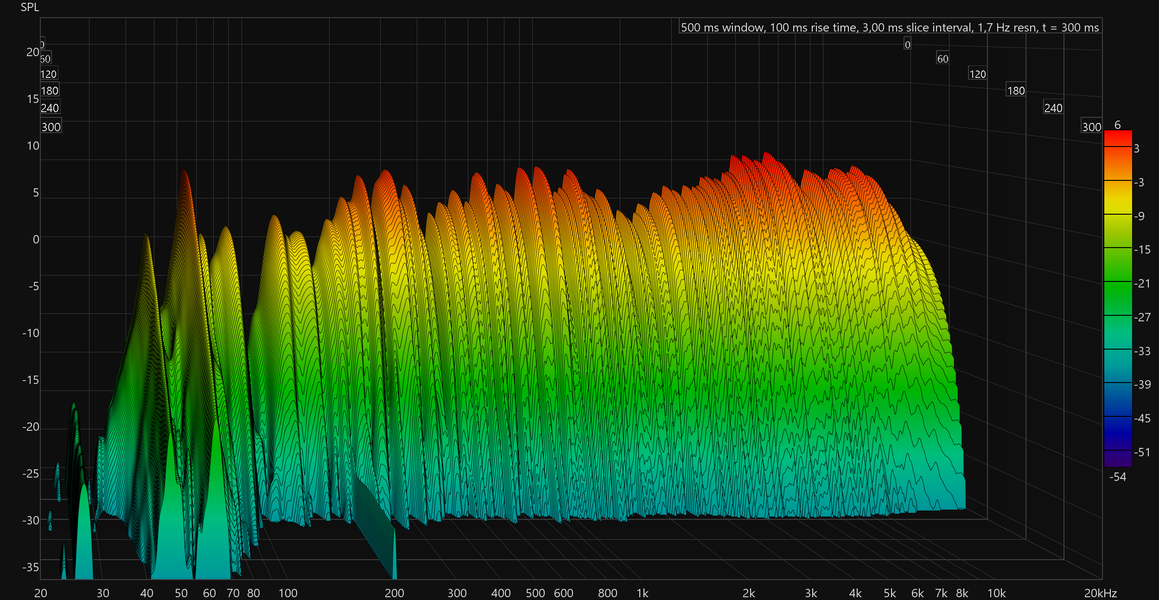
Task: Click the '5' SPL axis tick label
Action: (34, 193)
